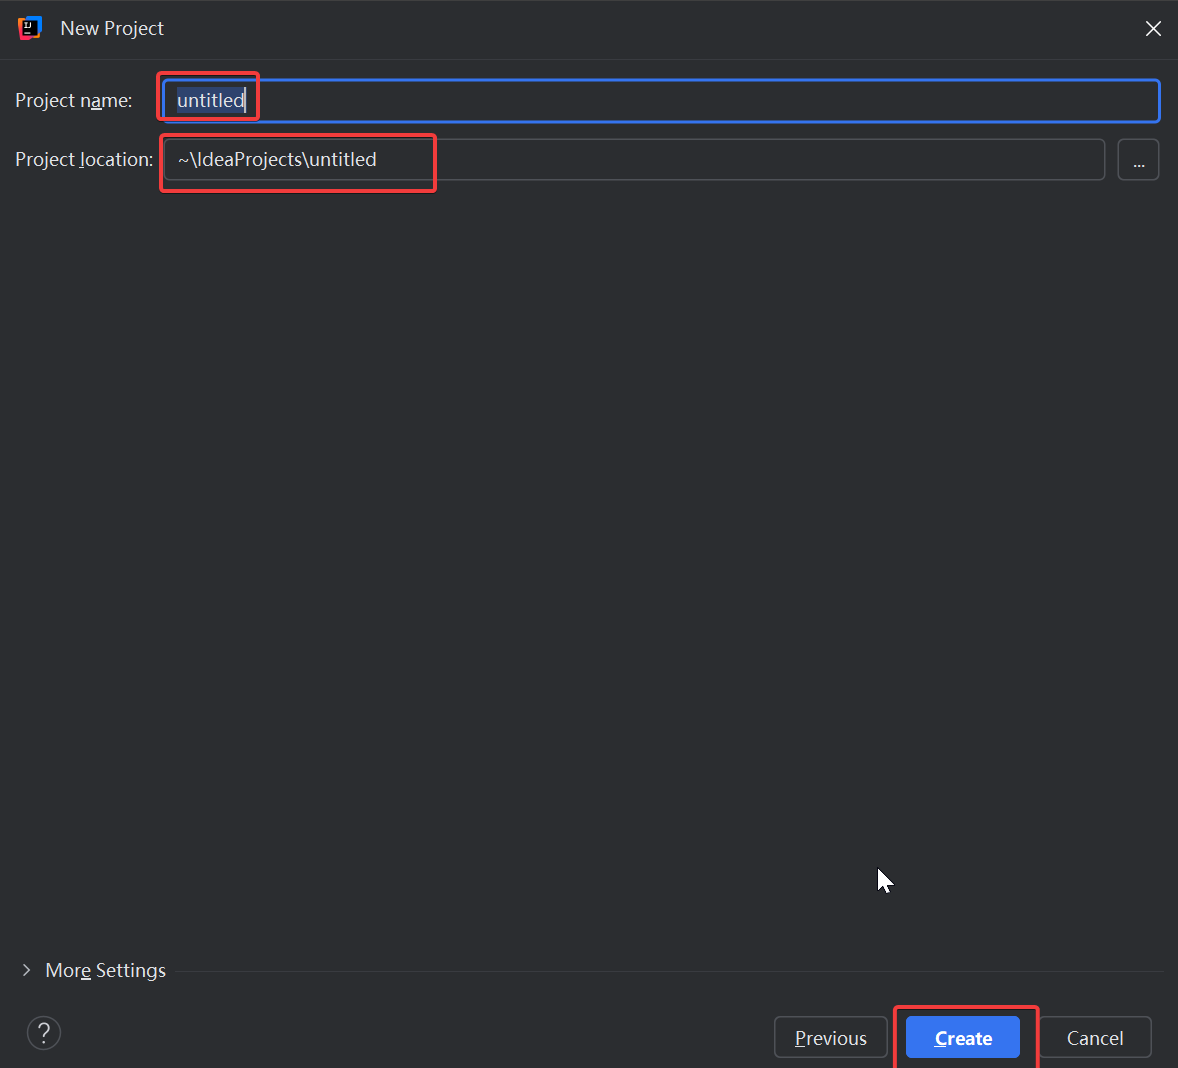Image resolution: width=1178 pixels, height=1068 pixels.
Task: Close the New Project dialog with X
Action: (x=1153, y=29)
